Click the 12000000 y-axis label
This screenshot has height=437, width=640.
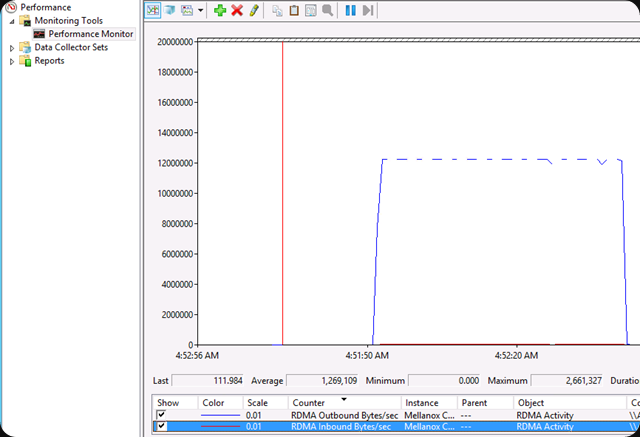(175, 163)
